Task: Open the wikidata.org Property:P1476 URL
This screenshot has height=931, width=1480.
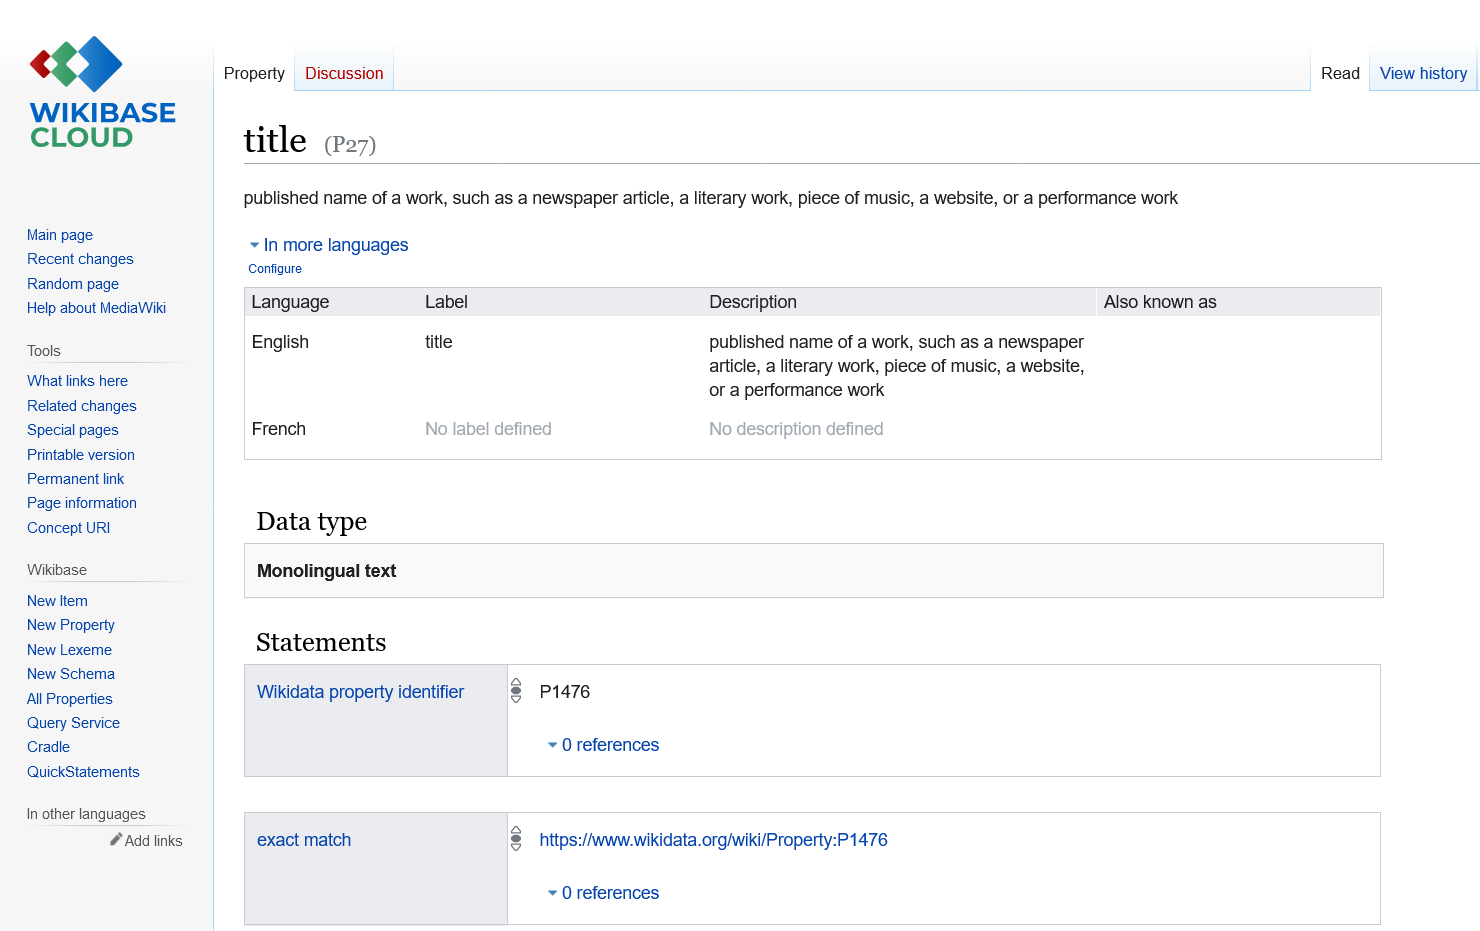Action: [x=713, y=840]
